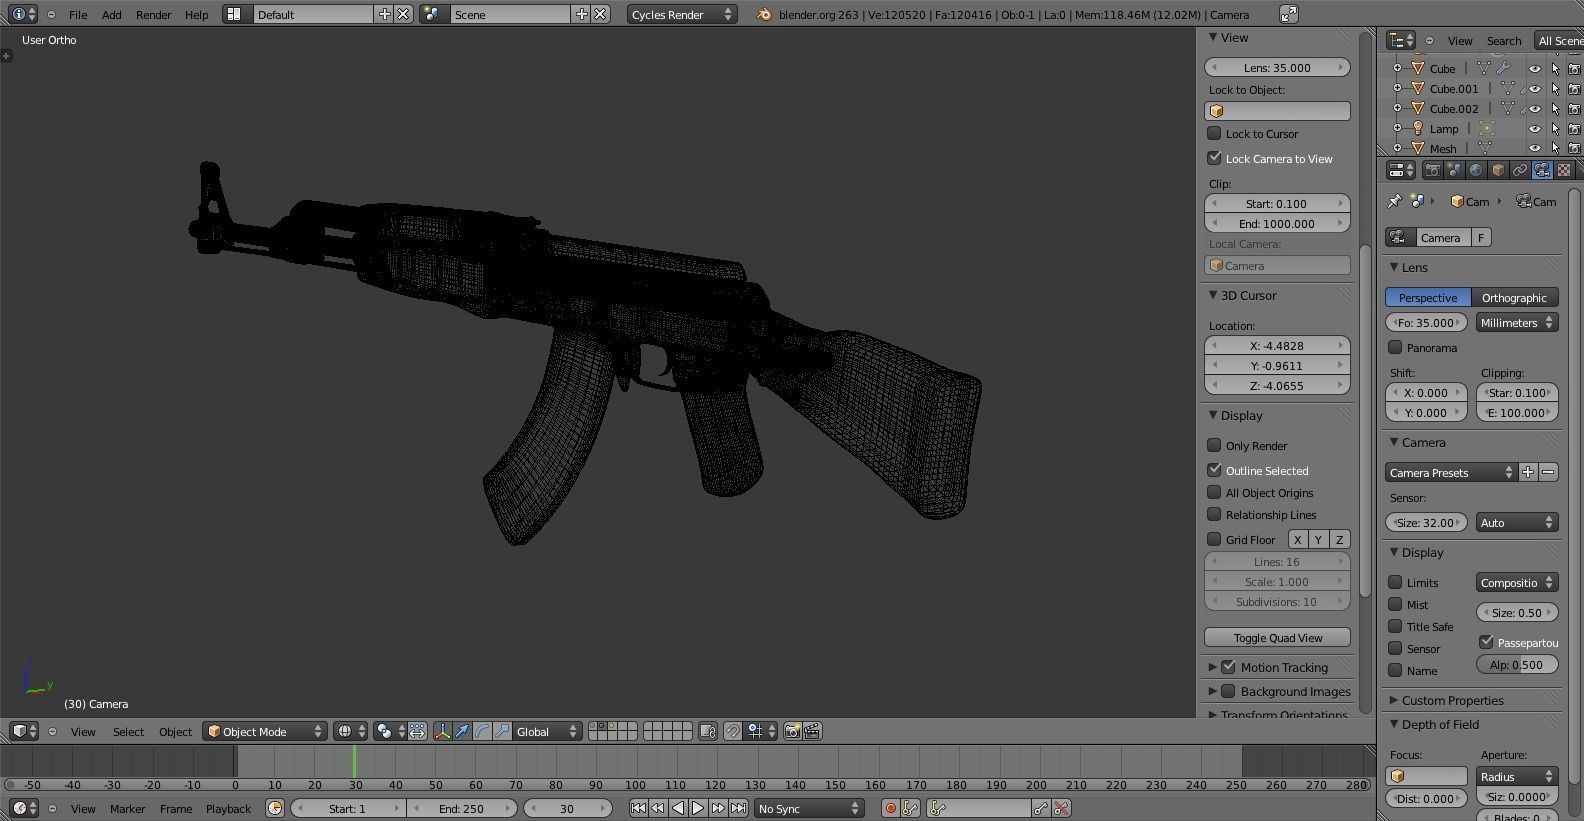This screenshot has width=1584, height=821.
Task: Enable the Lock to Cursor checkbox
Action: (x=1214, y=133)
